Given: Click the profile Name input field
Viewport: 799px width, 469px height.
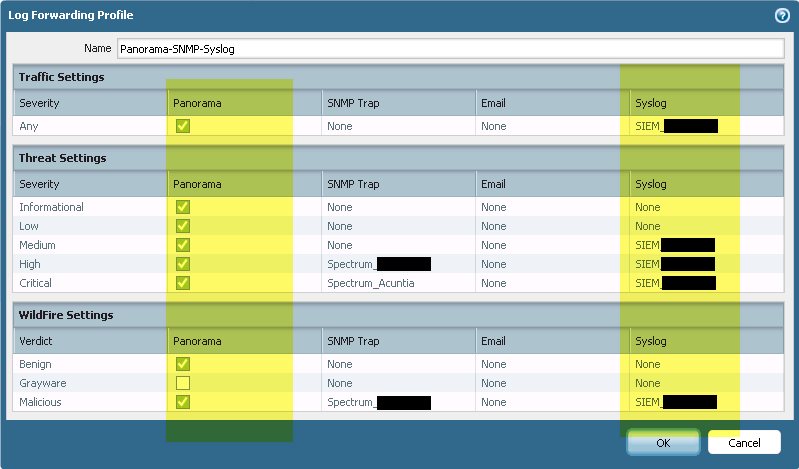Looking at the screenshot, I should (450, 48).
